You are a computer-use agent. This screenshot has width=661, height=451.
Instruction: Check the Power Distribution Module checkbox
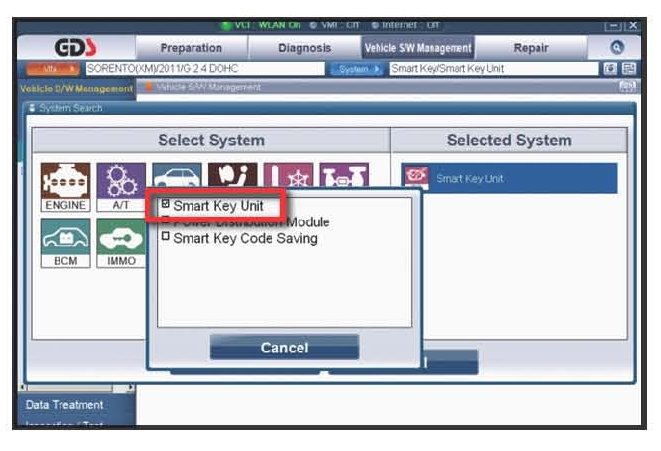pyautogui.click(x=166, y=222)
